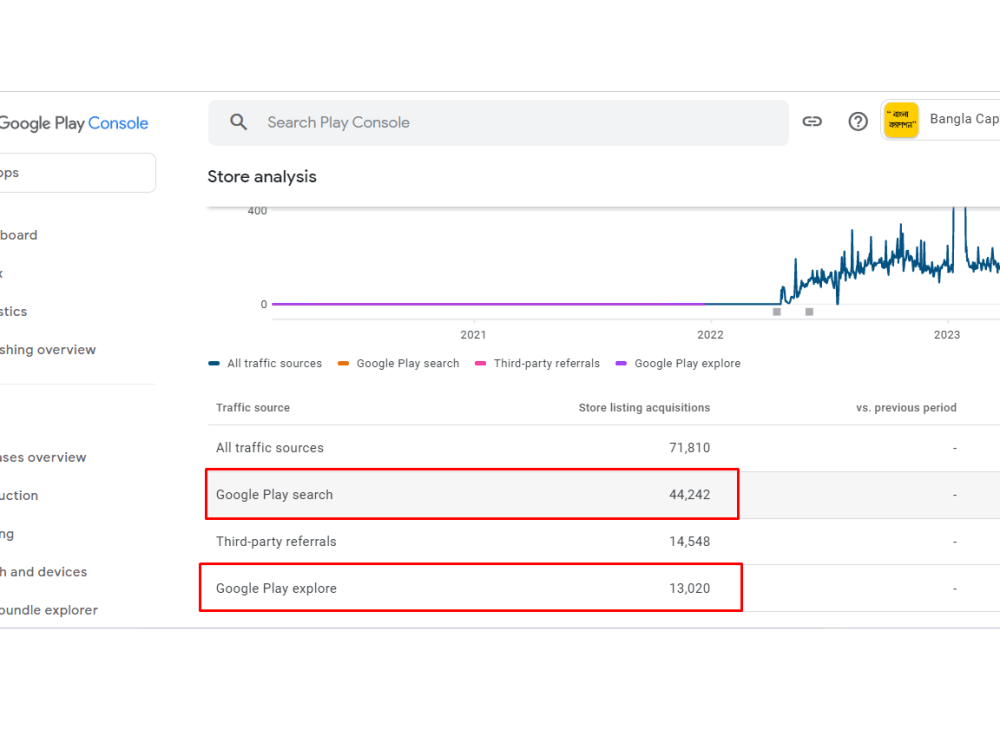Image resolution: width=1000 pixels, height=750 pixels.
Task: Open Publishing overview in the sidebar
Action: coord(48,349)
